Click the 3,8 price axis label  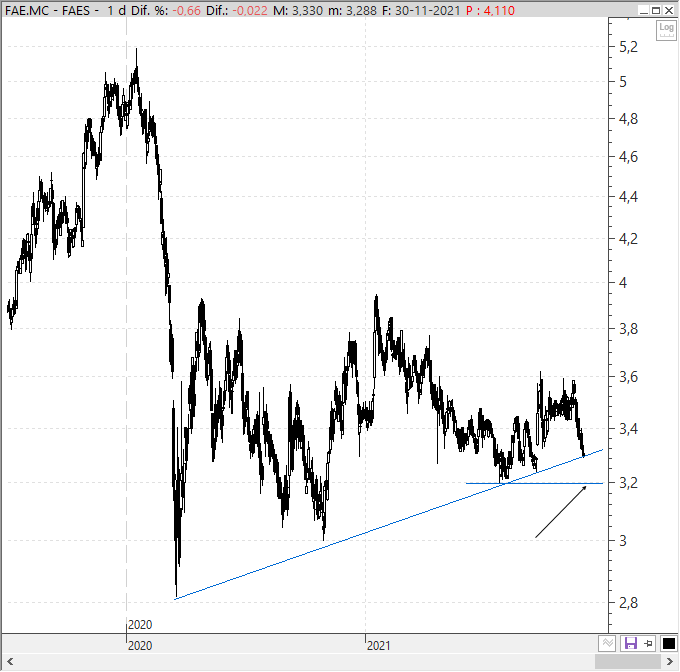(x=628, y=329)
